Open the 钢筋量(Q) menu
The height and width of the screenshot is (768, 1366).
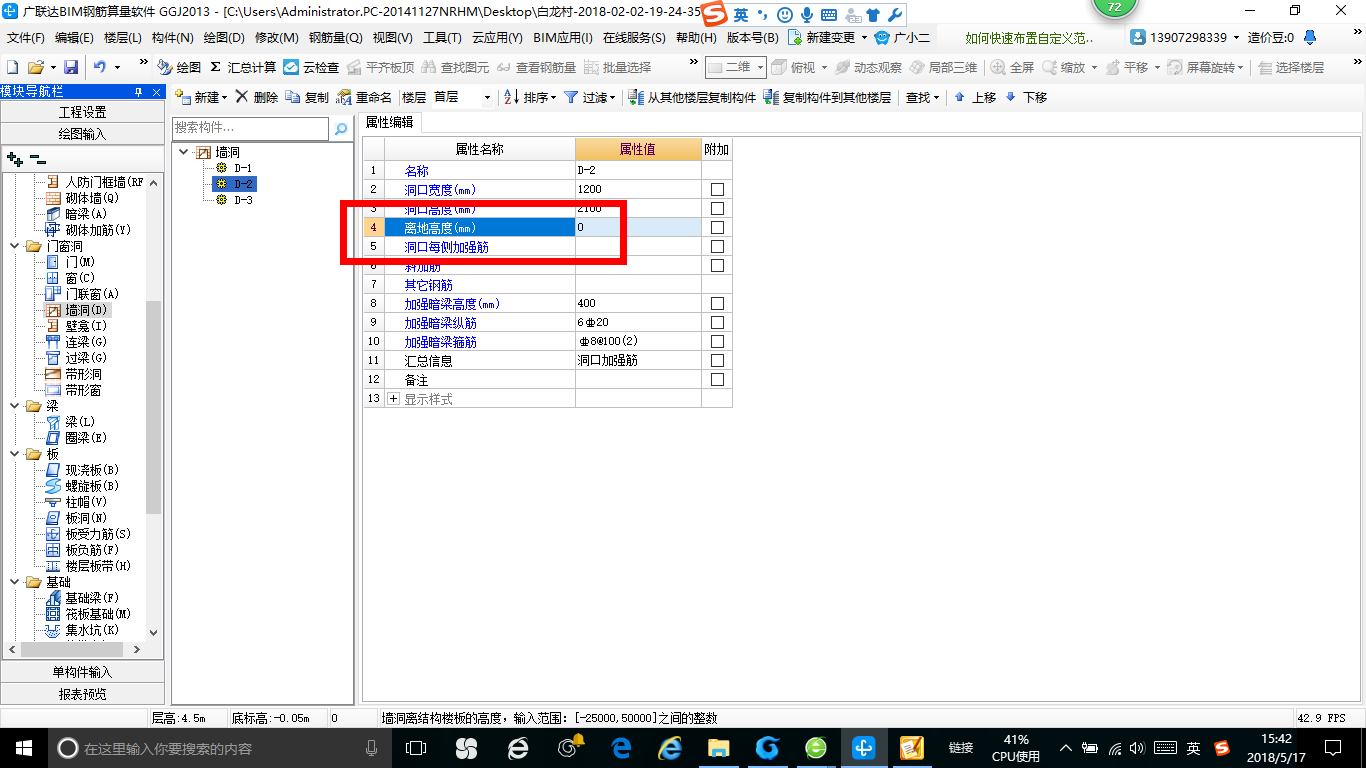[x=335, y=38]
